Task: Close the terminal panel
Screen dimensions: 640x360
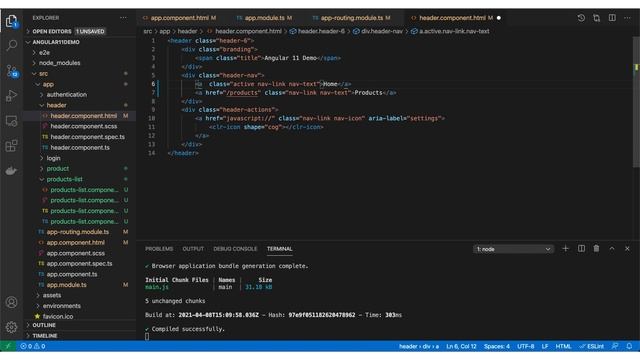Action: (627, 249)
